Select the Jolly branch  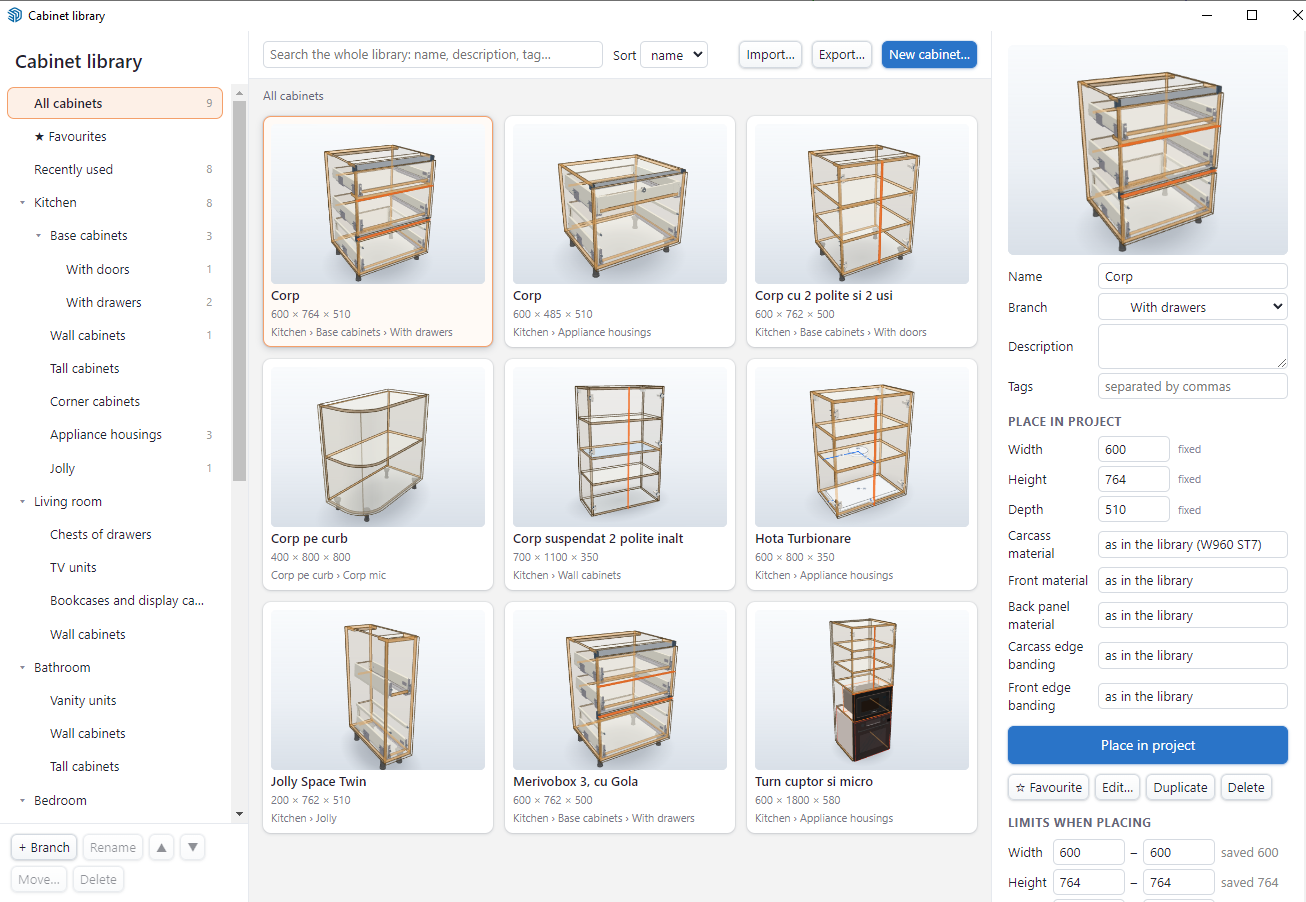[x=115, y=468]
